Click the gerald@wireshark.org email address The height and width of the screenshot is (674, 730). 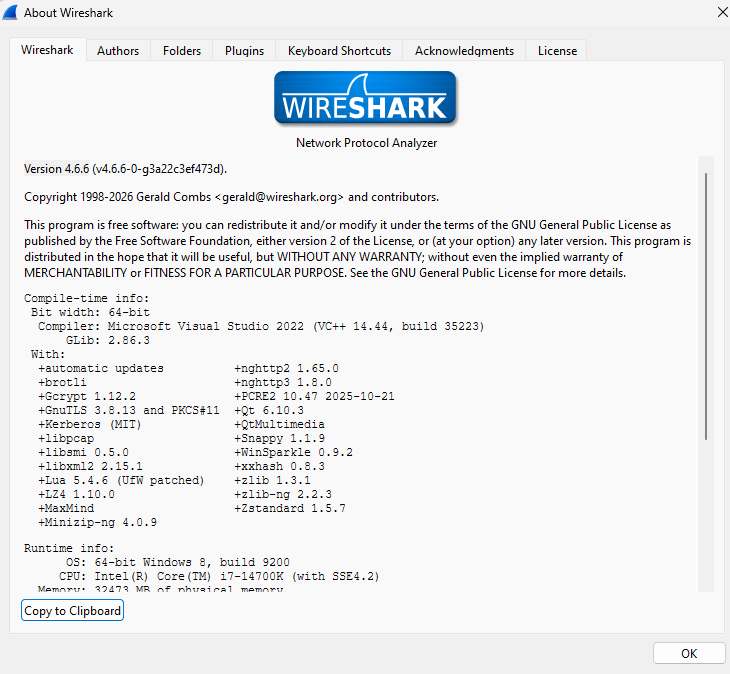[279, 197]
